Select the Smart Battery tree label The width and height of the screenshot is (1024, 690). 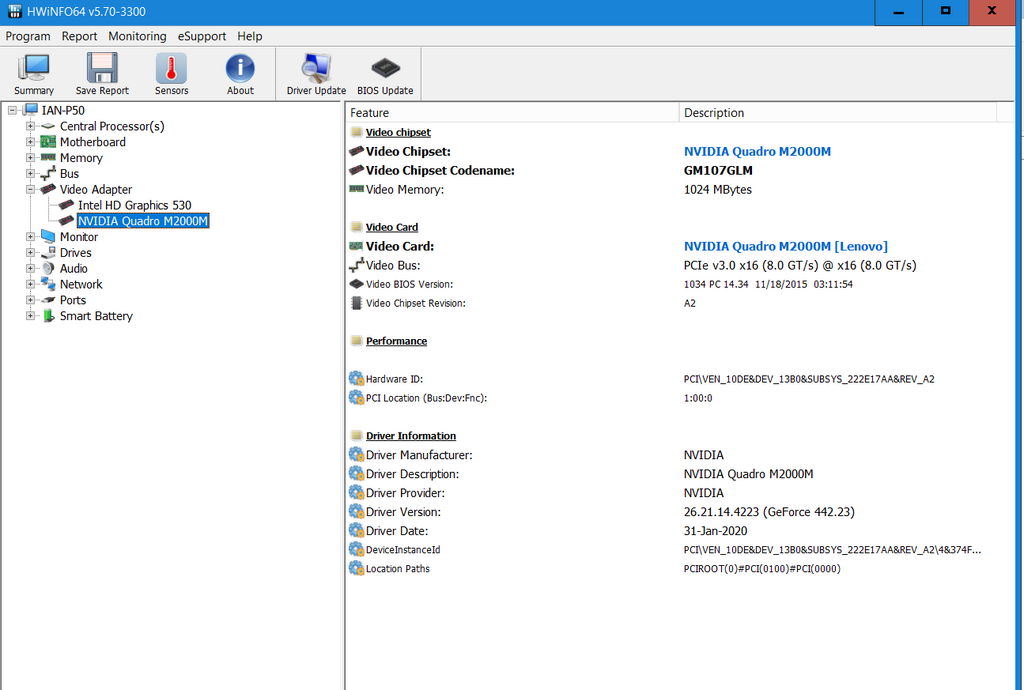(96, 316)
